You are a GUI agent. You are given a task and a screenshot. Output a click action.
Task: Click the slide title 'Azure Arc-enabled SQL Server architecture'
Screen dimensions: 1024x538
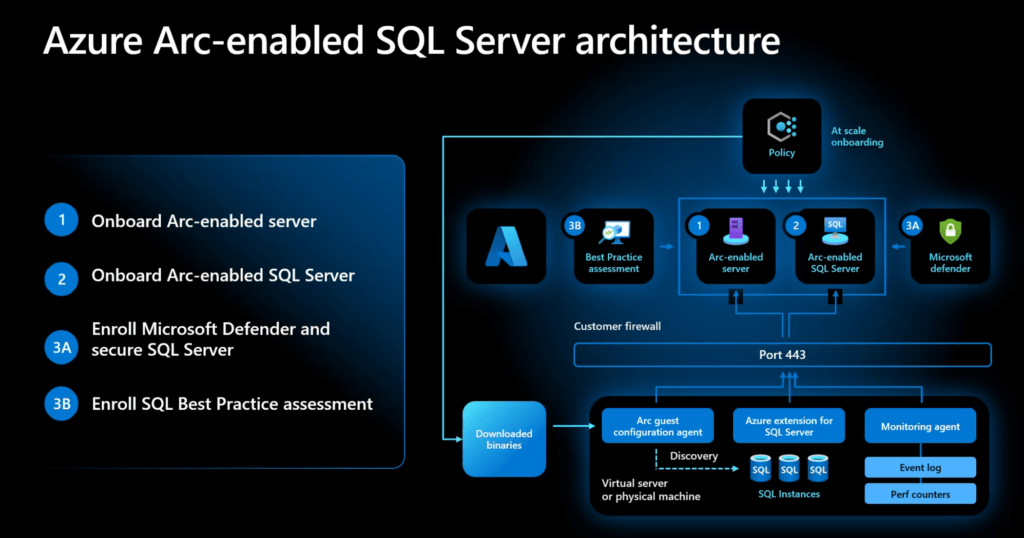pos(411,40)
